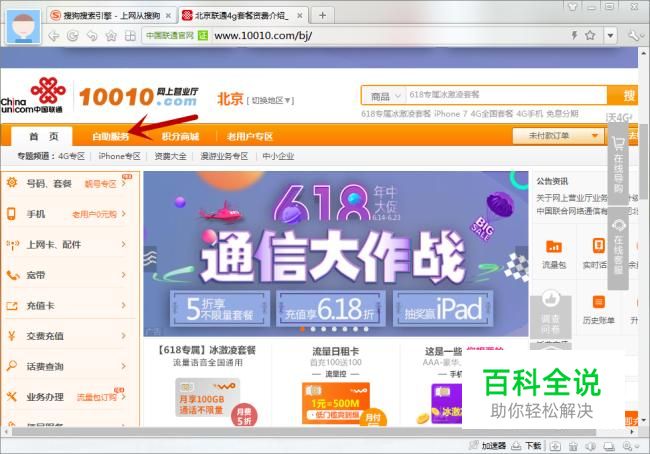Click the 号码、套餐 gear icon
Viewport: 650px width, 454px height.
pyautogui.click(x=12, y=182)
